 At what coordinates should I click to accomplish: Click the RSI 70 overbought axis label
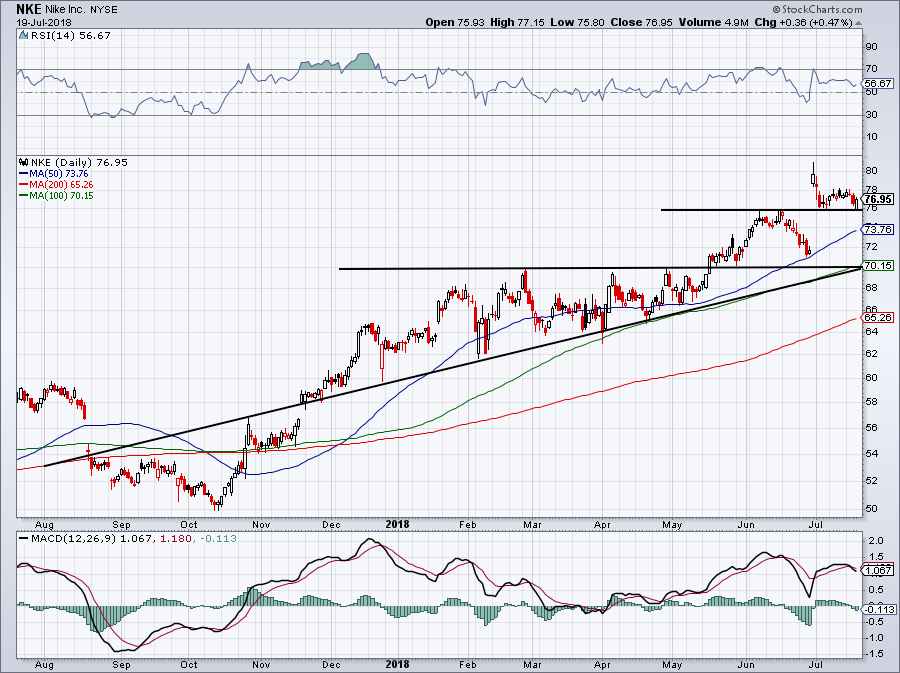(x=871, y=69)
